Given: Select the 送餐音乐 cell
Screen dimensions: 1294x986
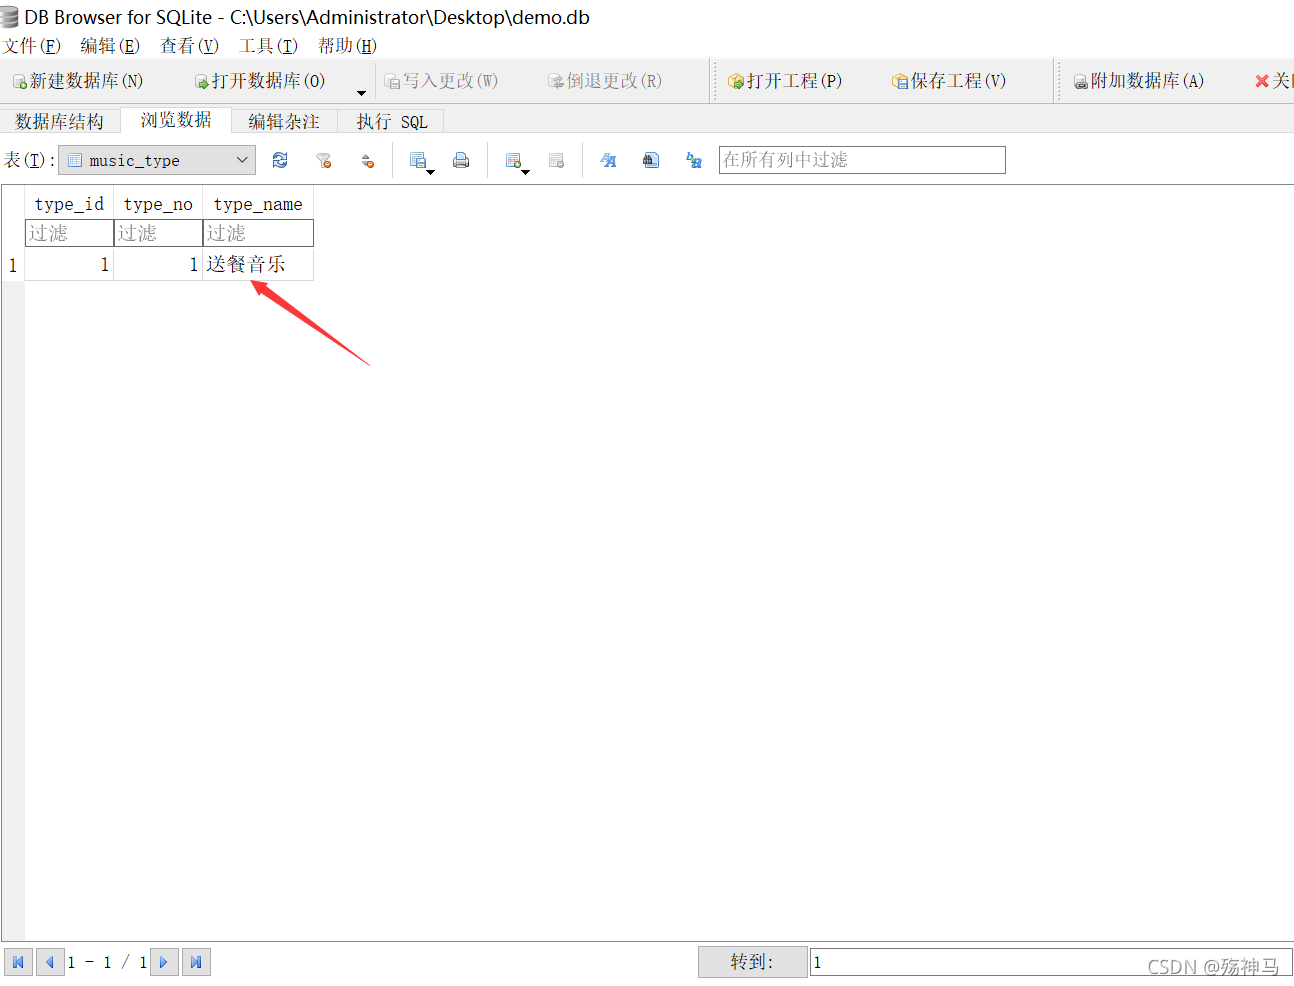Looking at the screenshot, I should [x=258, y=264].
